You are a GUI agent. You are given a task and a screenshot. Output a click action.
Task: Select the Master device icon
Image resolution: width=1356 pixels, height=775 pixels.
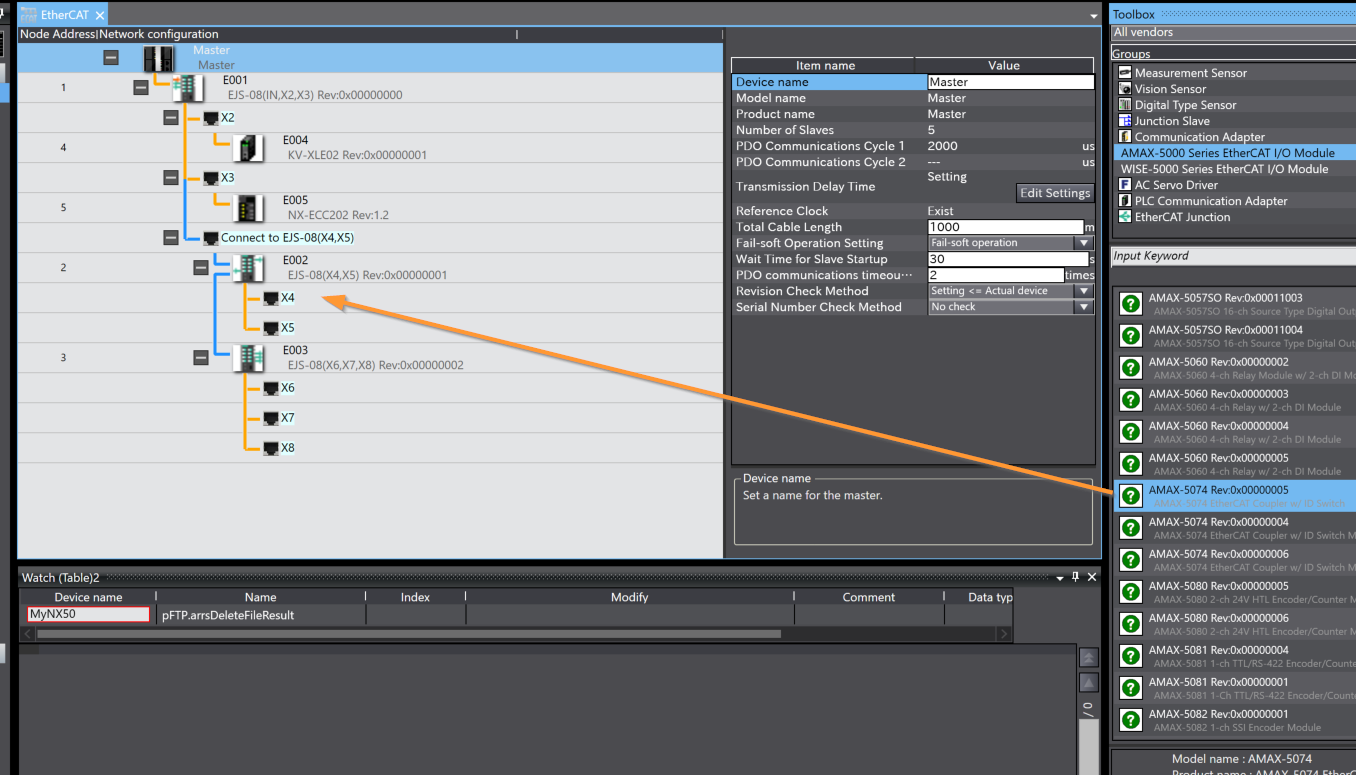(158, 58)
